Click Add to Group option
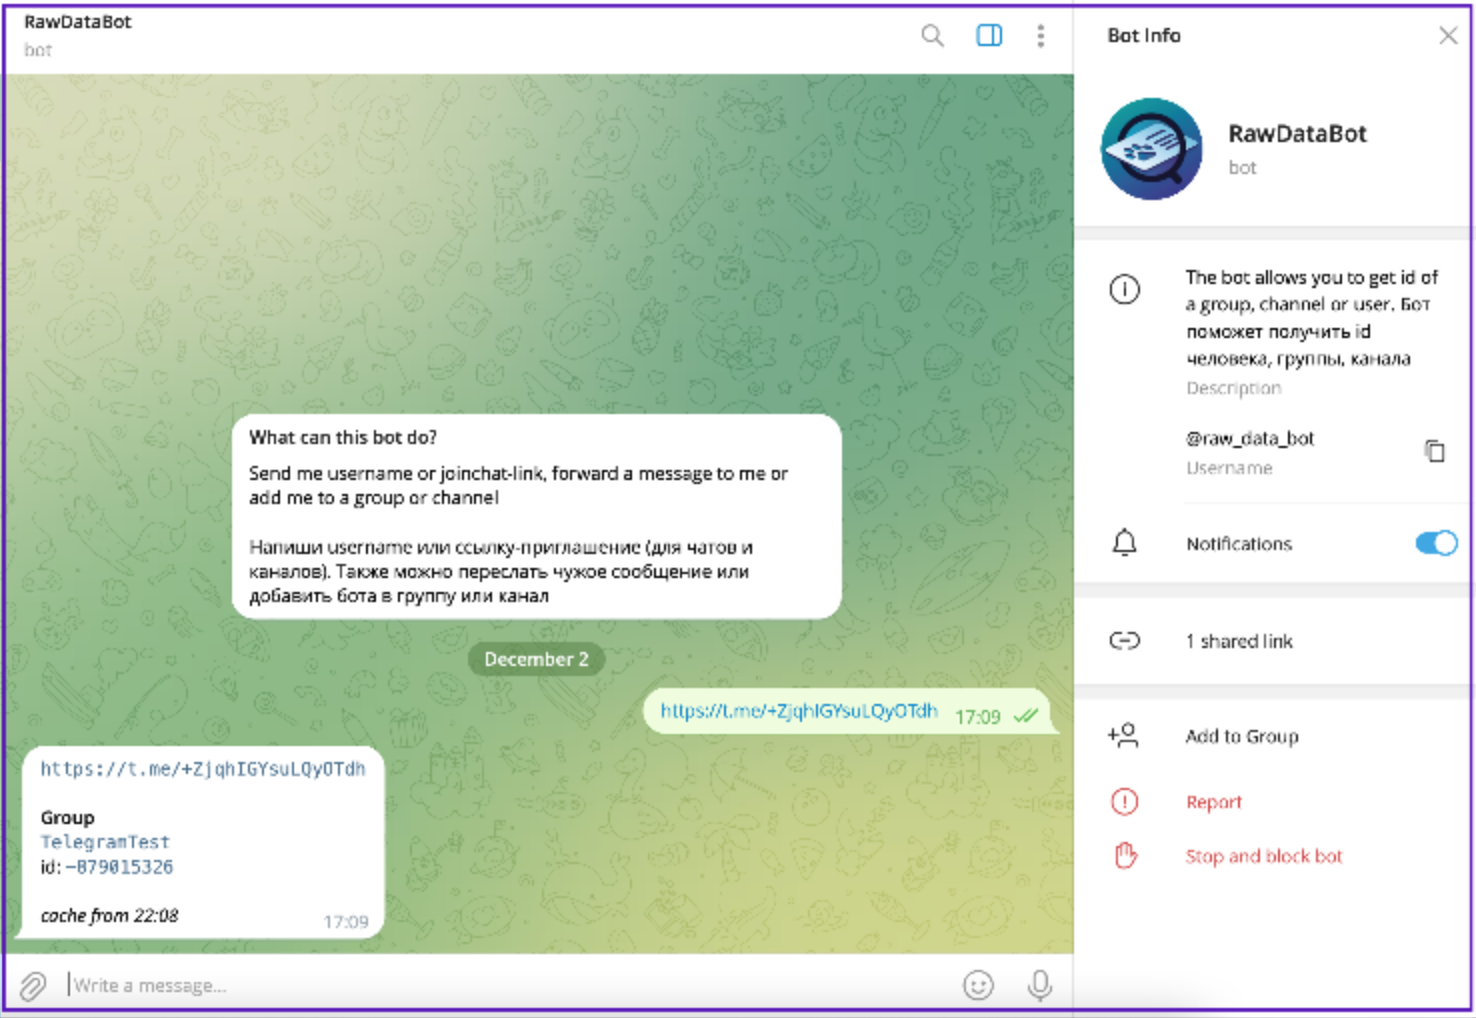 click(1241, 737)
